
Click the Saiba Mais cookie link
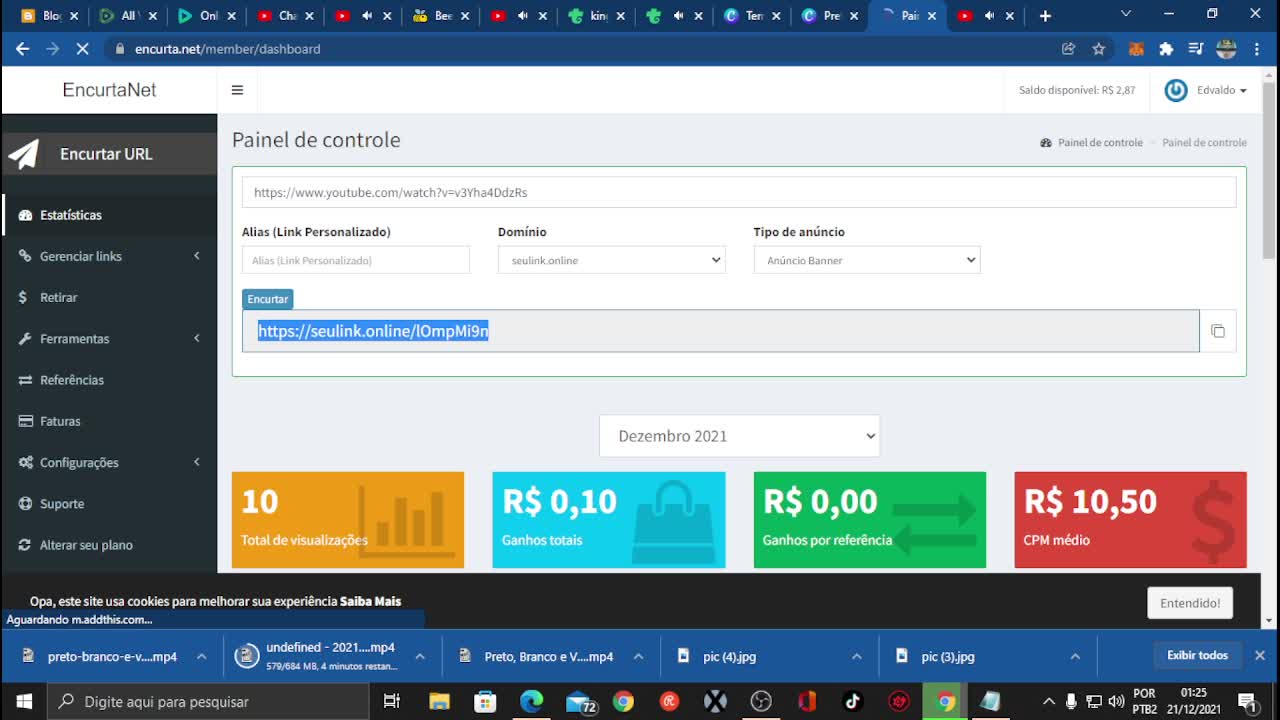(x=370, y=601)
